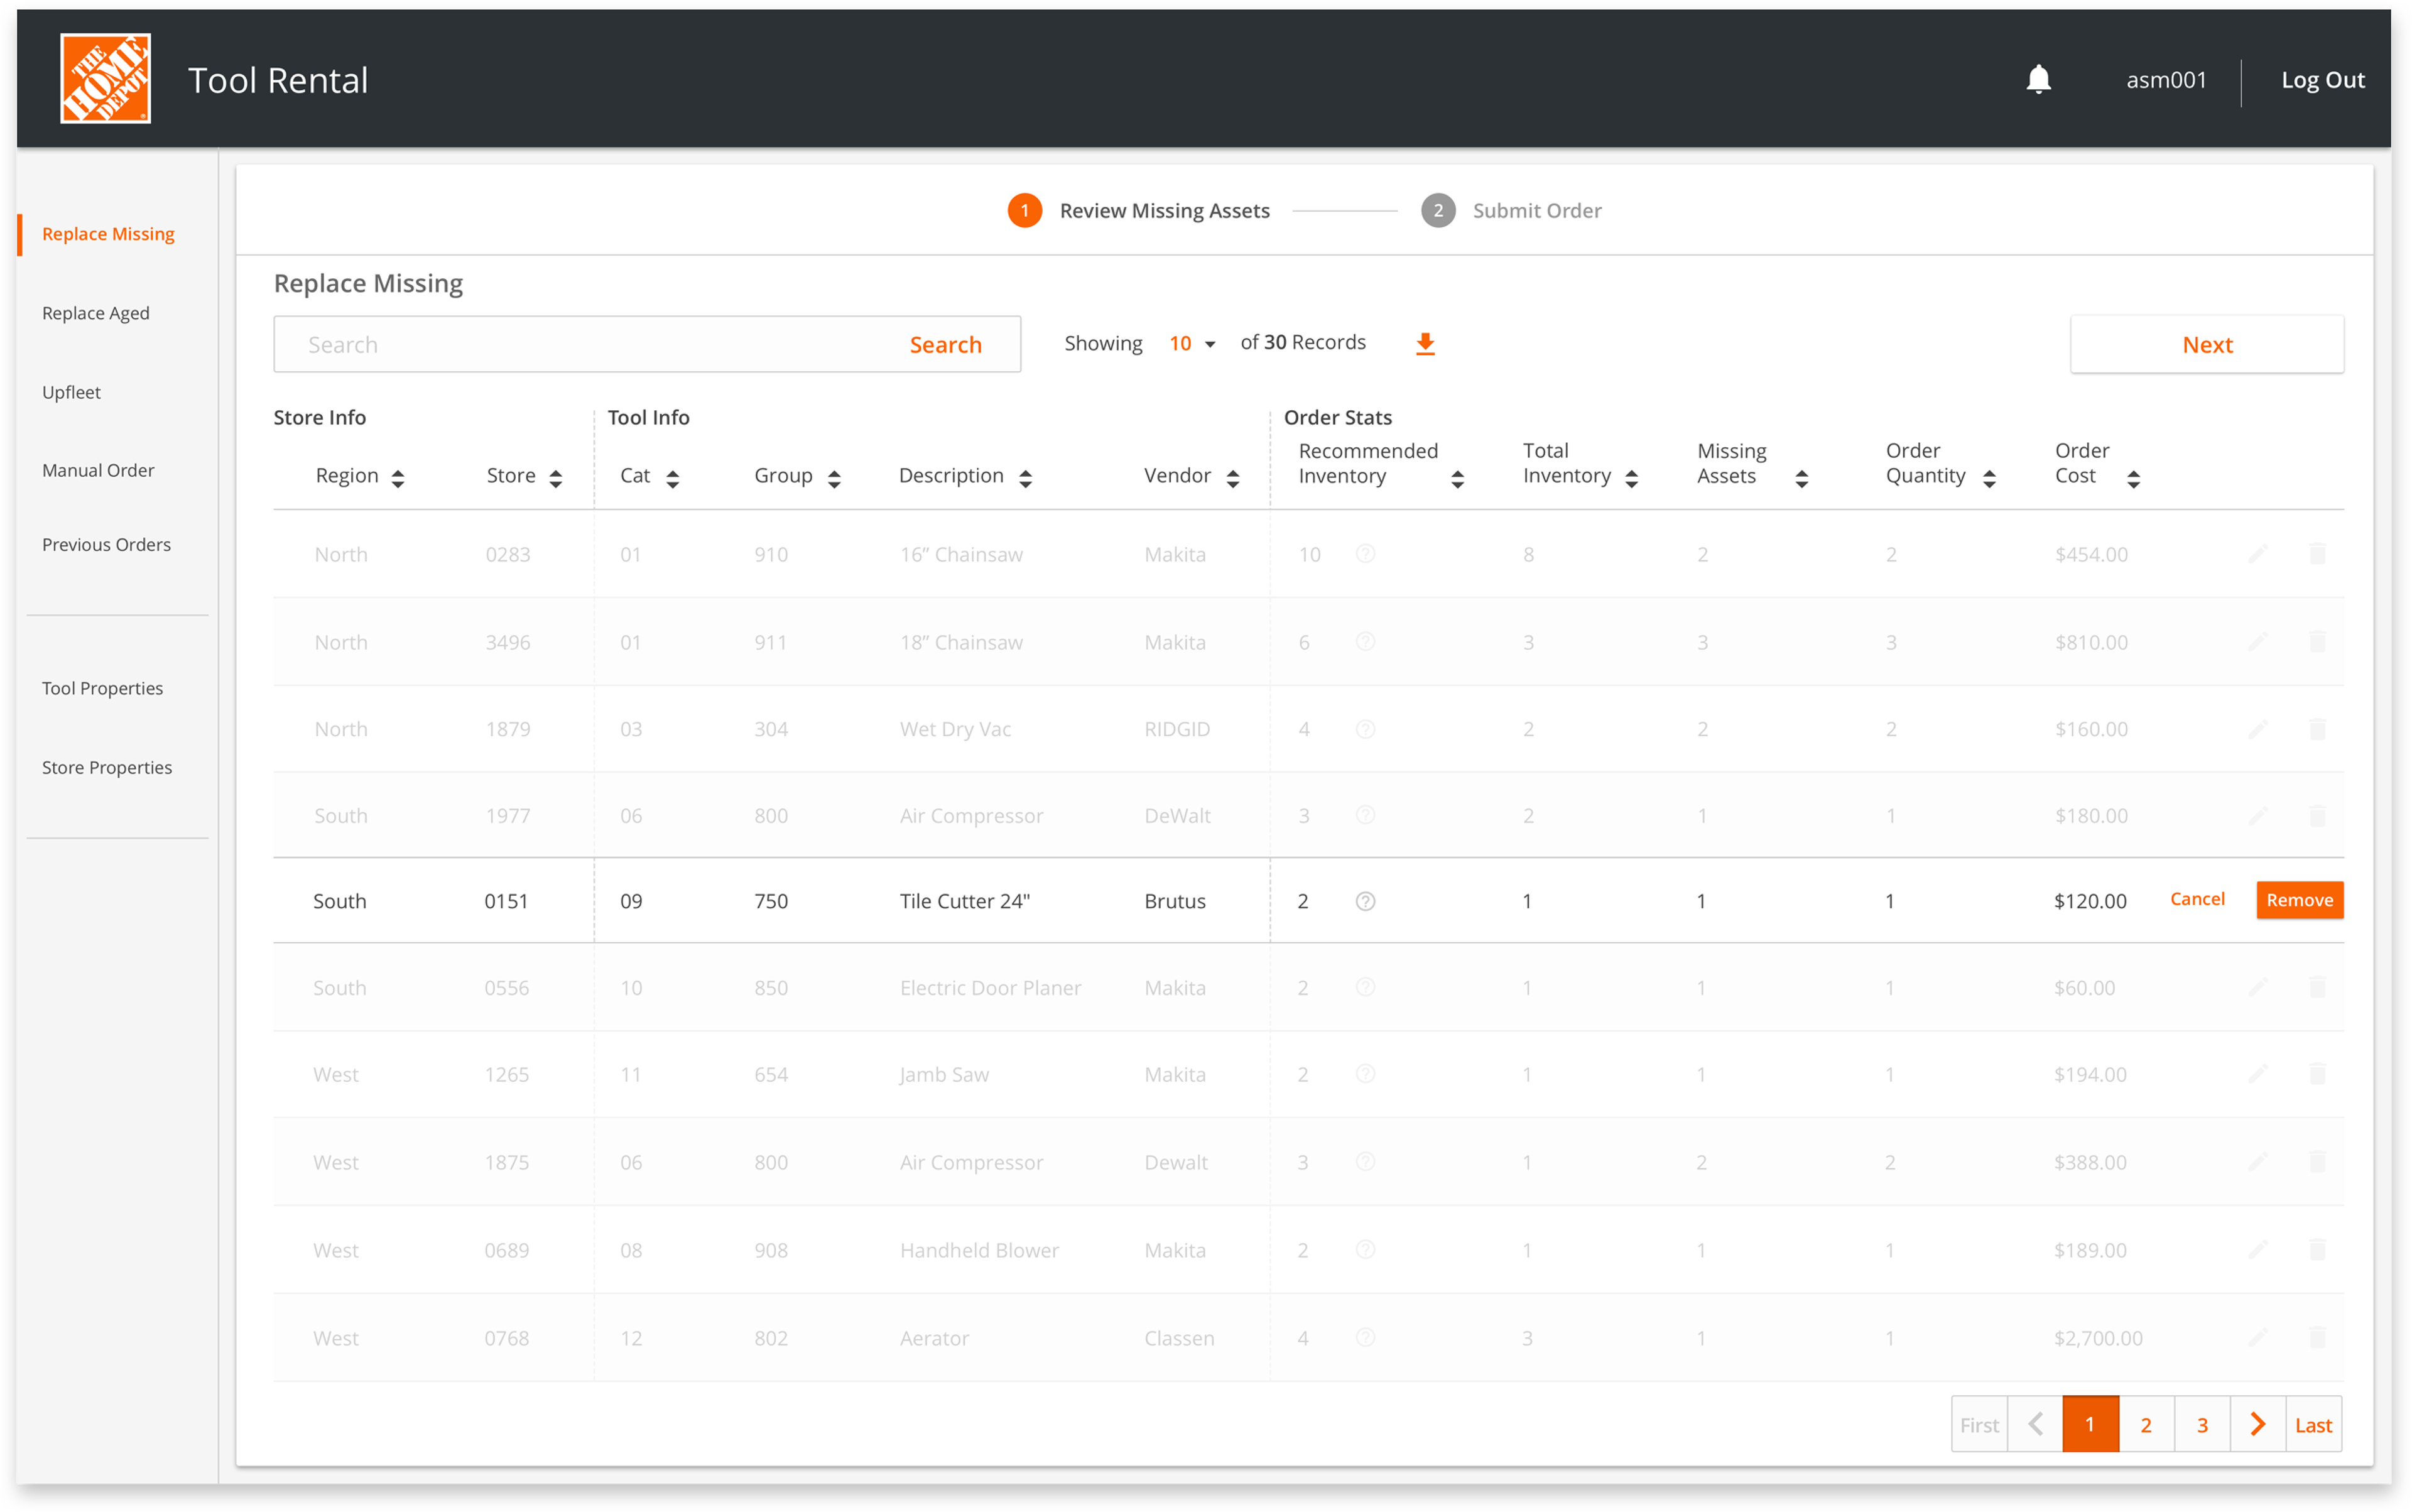The height and width of the screenshot is (1512, 2412).
Task: Click the orange Search button
Action: [x=945, y=344]
